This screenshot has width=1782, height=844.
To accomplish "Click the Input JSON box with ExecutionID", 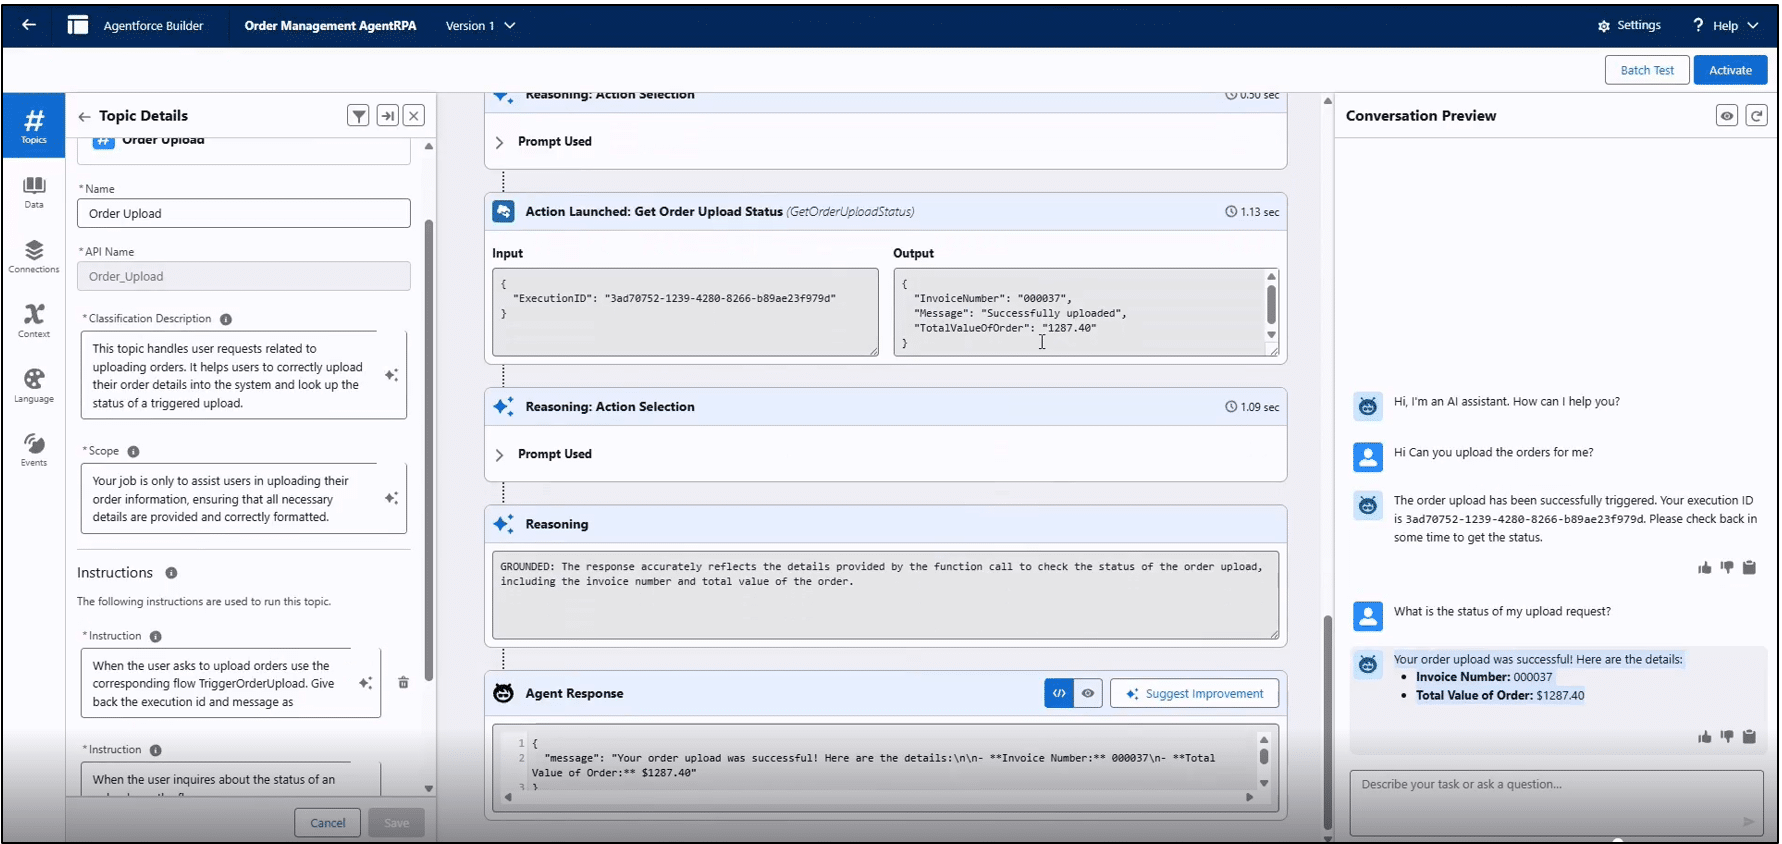I will click(x=685, y=311).
